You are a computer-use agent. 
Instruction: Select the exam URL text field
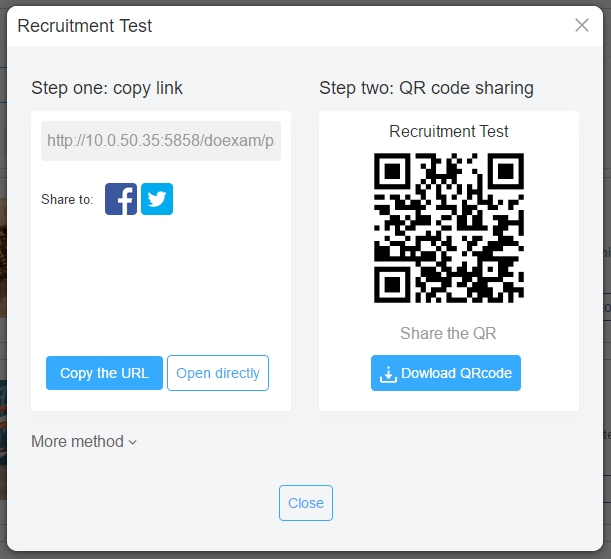[161, 141]
